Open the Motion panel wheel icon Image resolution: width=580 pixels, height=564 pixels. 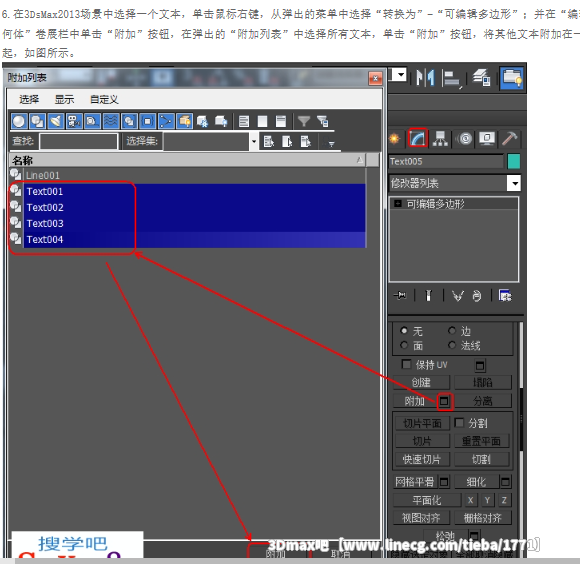[465, 139]
